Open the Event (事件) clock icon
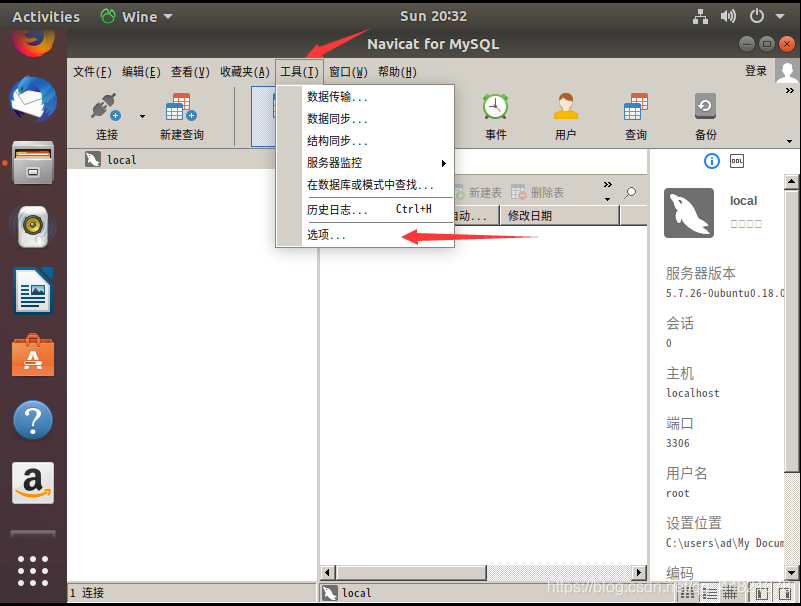This screenshot has width=801, height=606. [496, 116]
